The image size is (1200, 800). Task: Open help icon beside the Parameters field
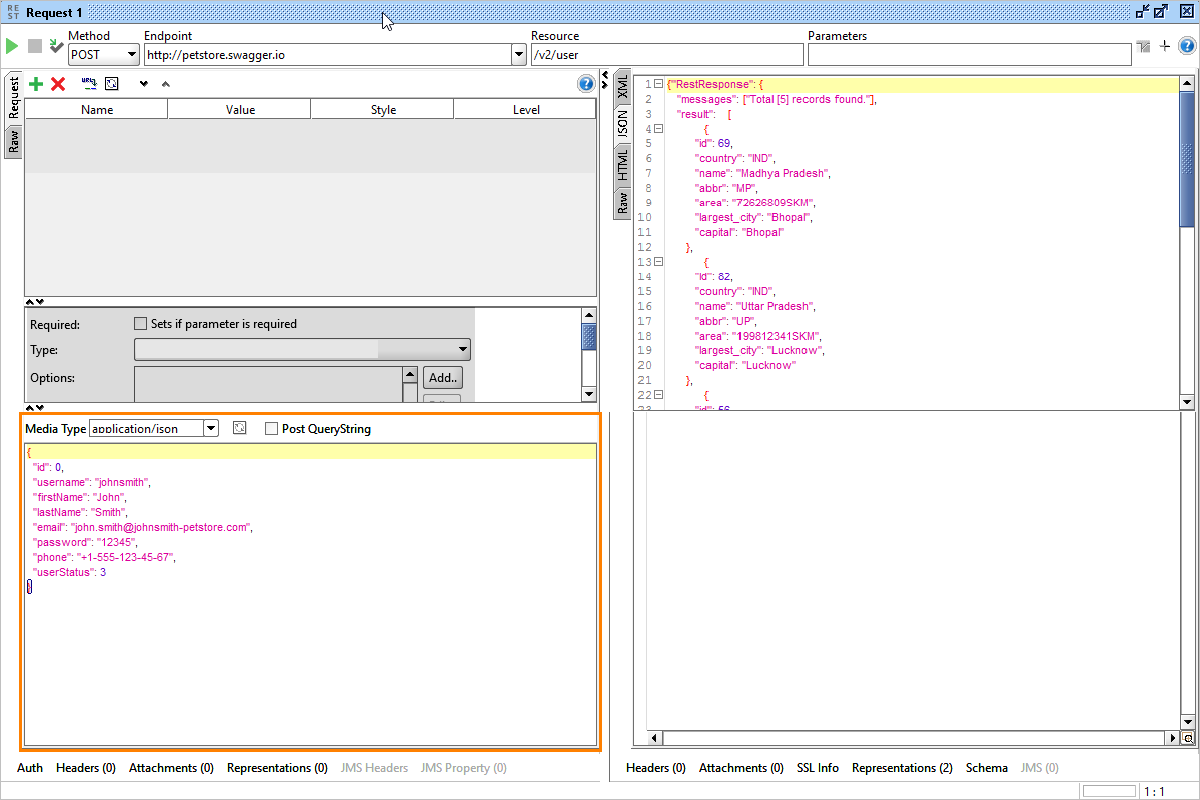[x=1187, y=46]
